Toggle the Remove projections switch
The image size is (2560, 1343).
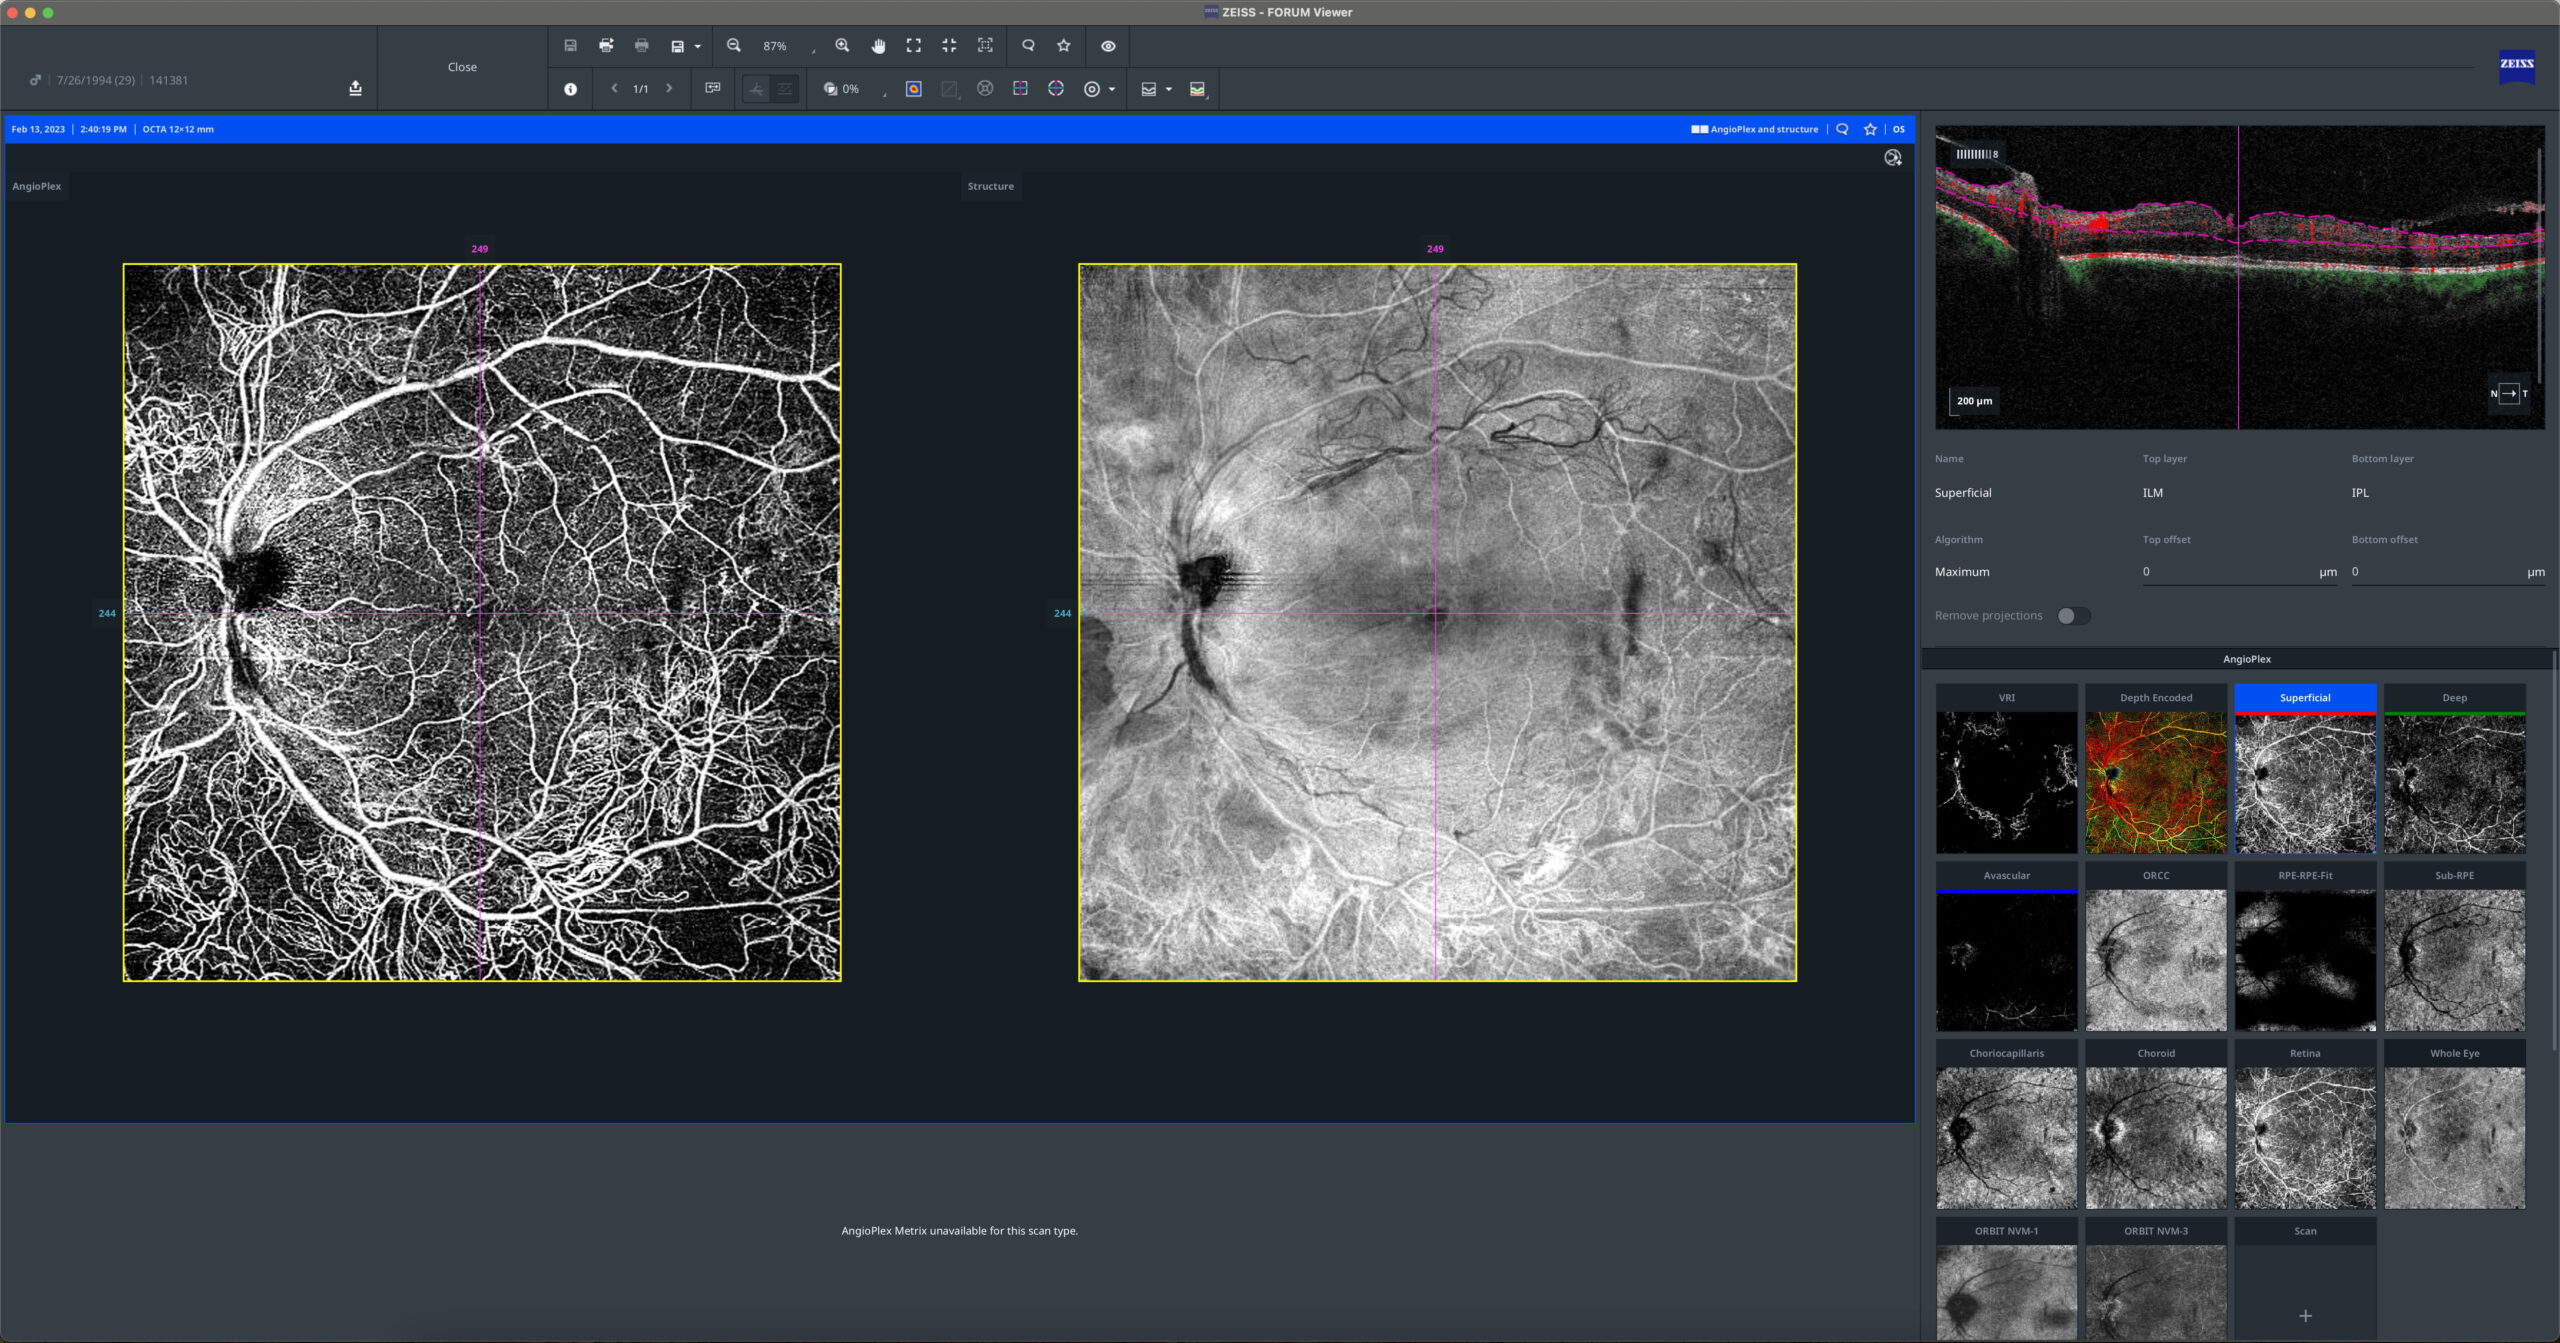2073,616
